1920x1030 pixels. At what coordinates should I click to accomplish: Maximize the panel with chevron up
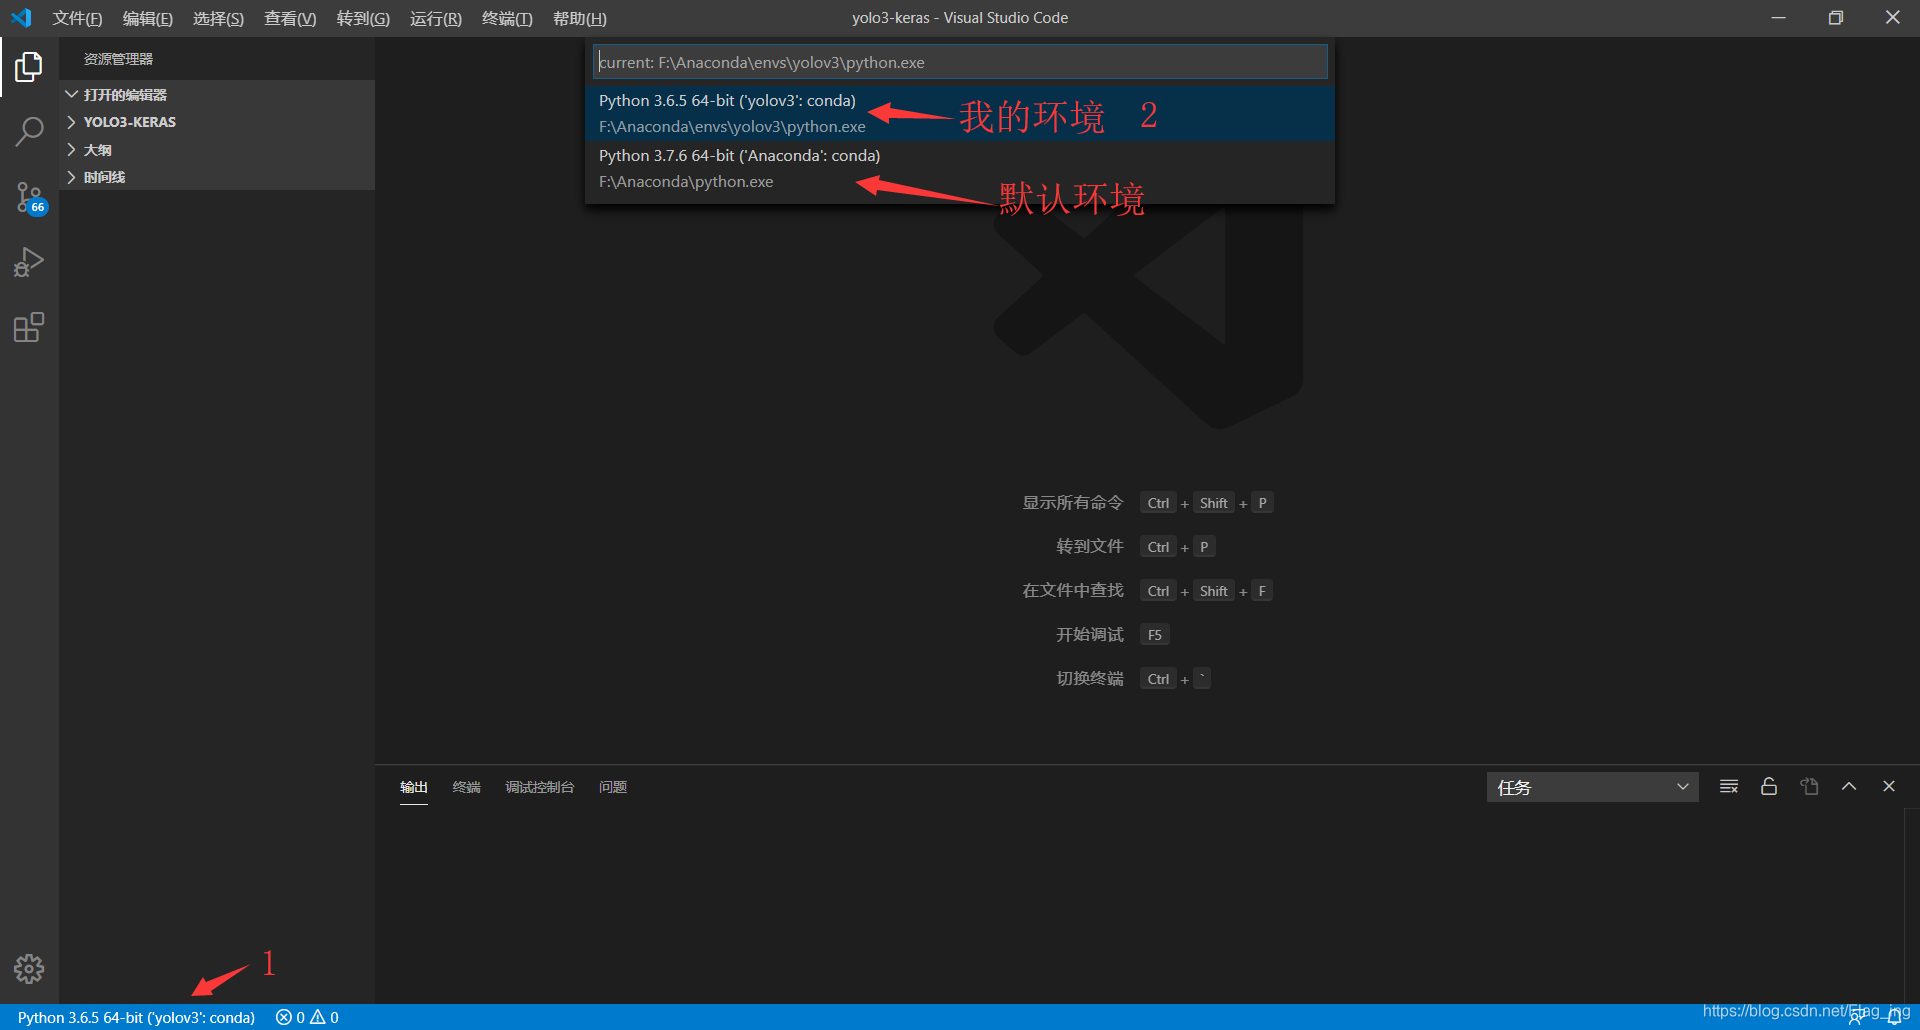click(x=1849, y=787)
